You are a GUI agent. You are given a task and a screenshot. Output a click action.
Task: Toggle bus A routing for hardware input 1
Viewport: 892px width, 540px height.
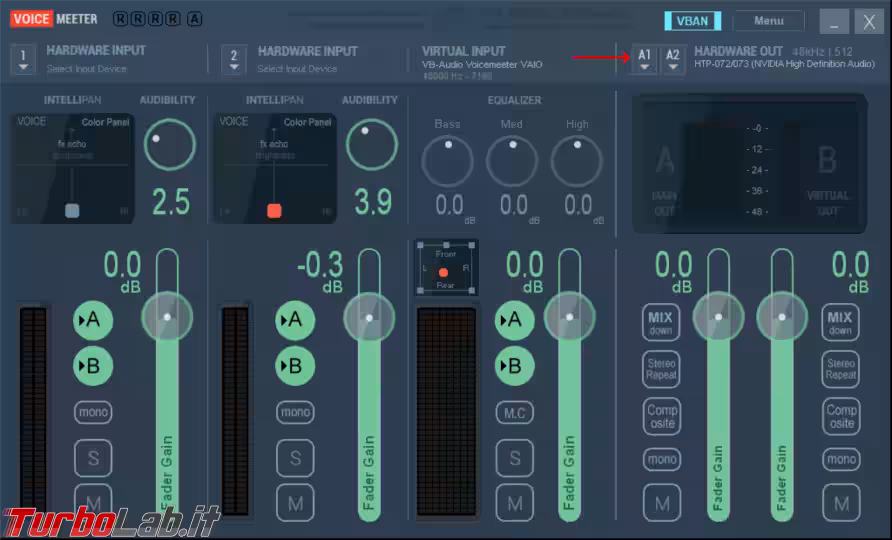[x=93, y=320]
